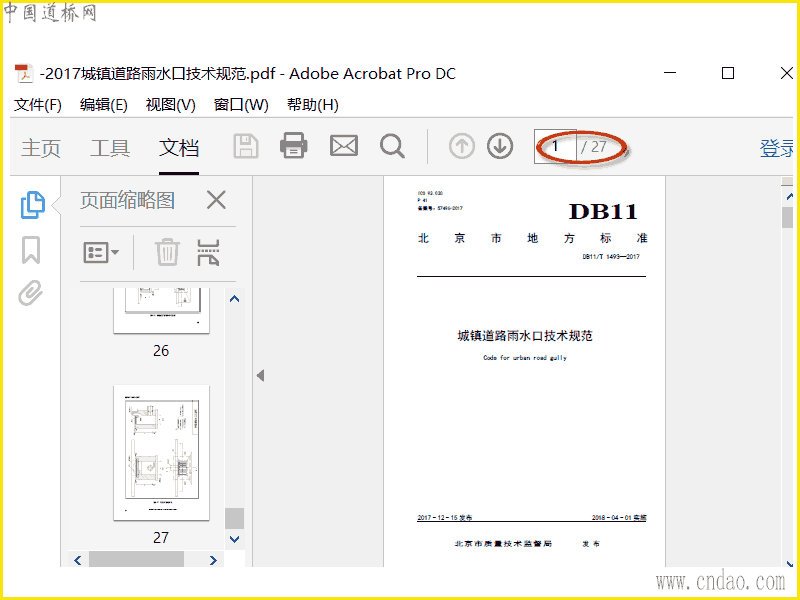This screenshot has width=800, height=600.
Task: Click thumbnail panel scroll down arrow
Action: point(235,539)
